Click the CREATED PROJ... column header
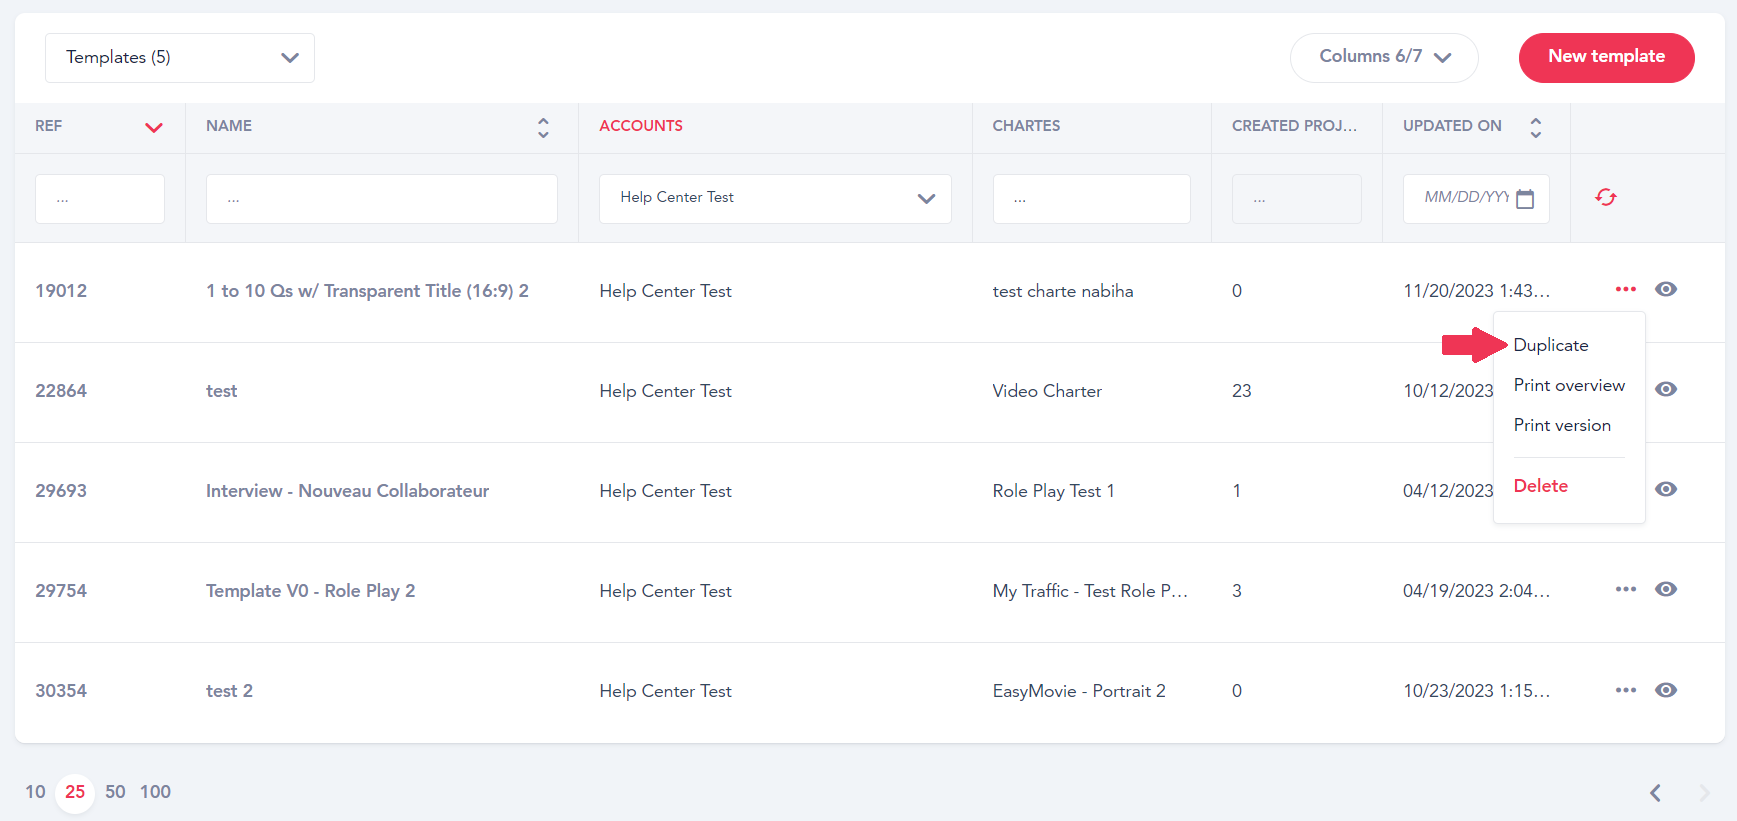This screenshot has height=821, width=1737. [1294, 126]
